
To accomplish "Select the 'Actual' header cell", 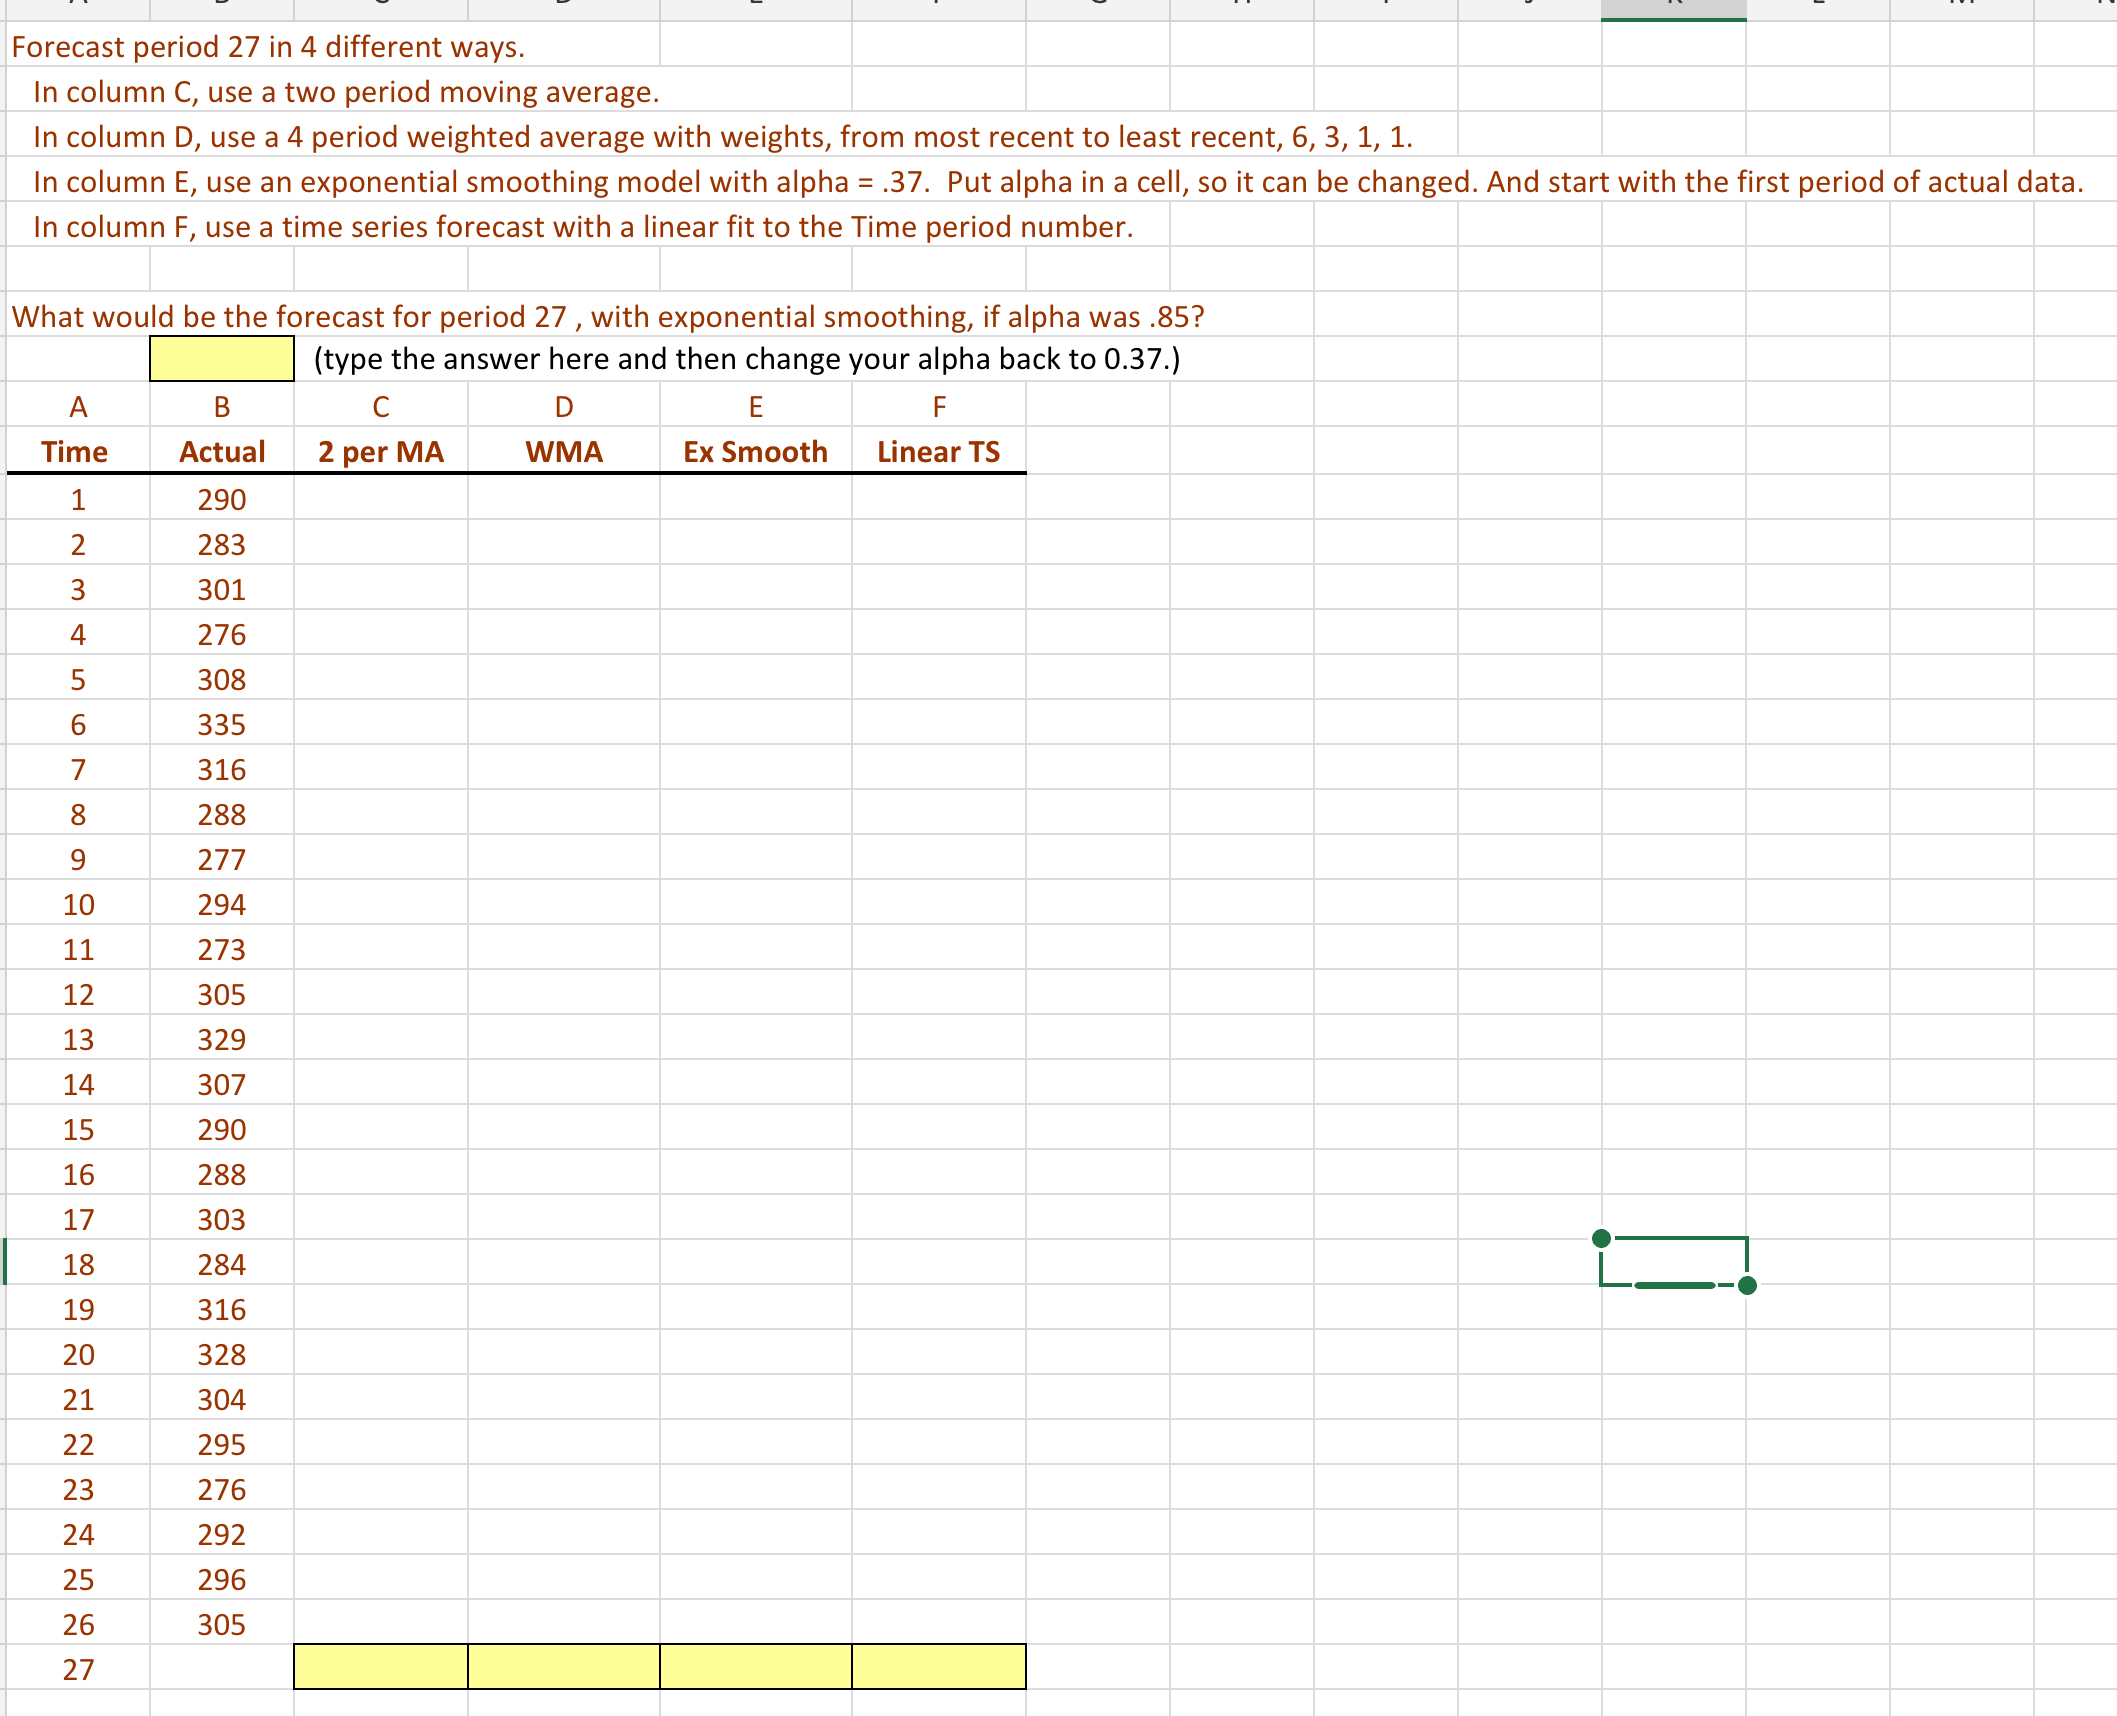I will tap(221, 452).
